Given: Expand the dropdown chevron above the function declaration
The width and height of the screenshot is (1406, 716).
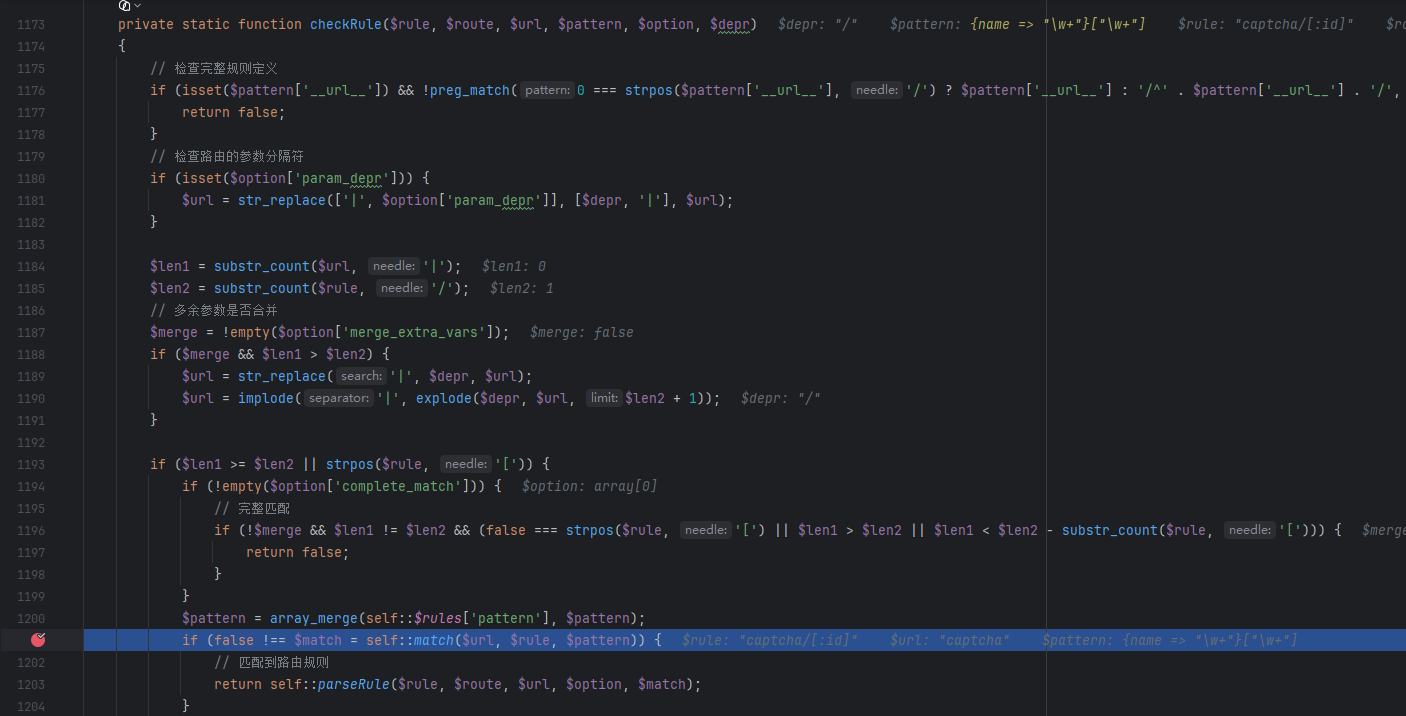Looking at the screenshot, I should (138, 5).
